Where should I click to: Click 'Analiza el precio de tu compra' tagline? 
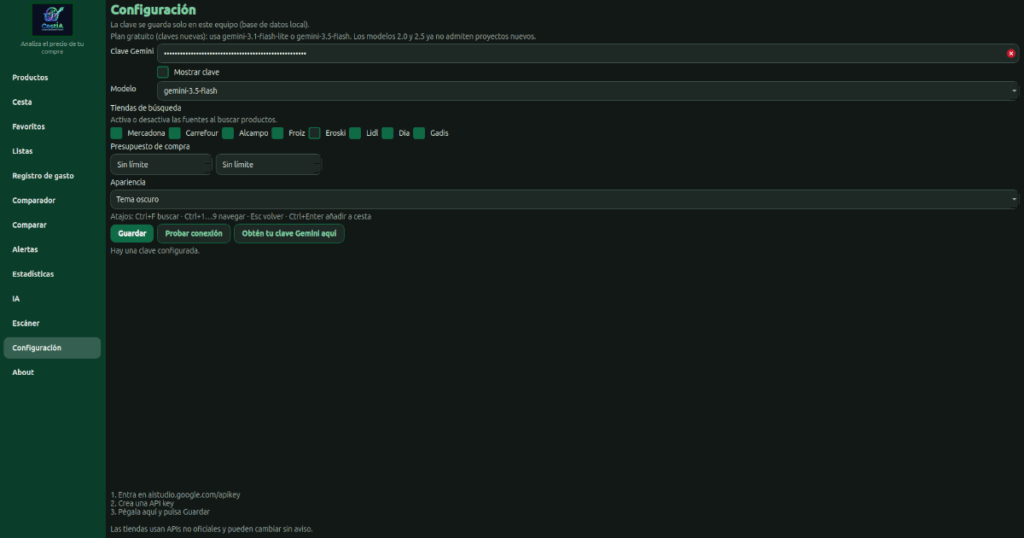click(x=52, y=48)
